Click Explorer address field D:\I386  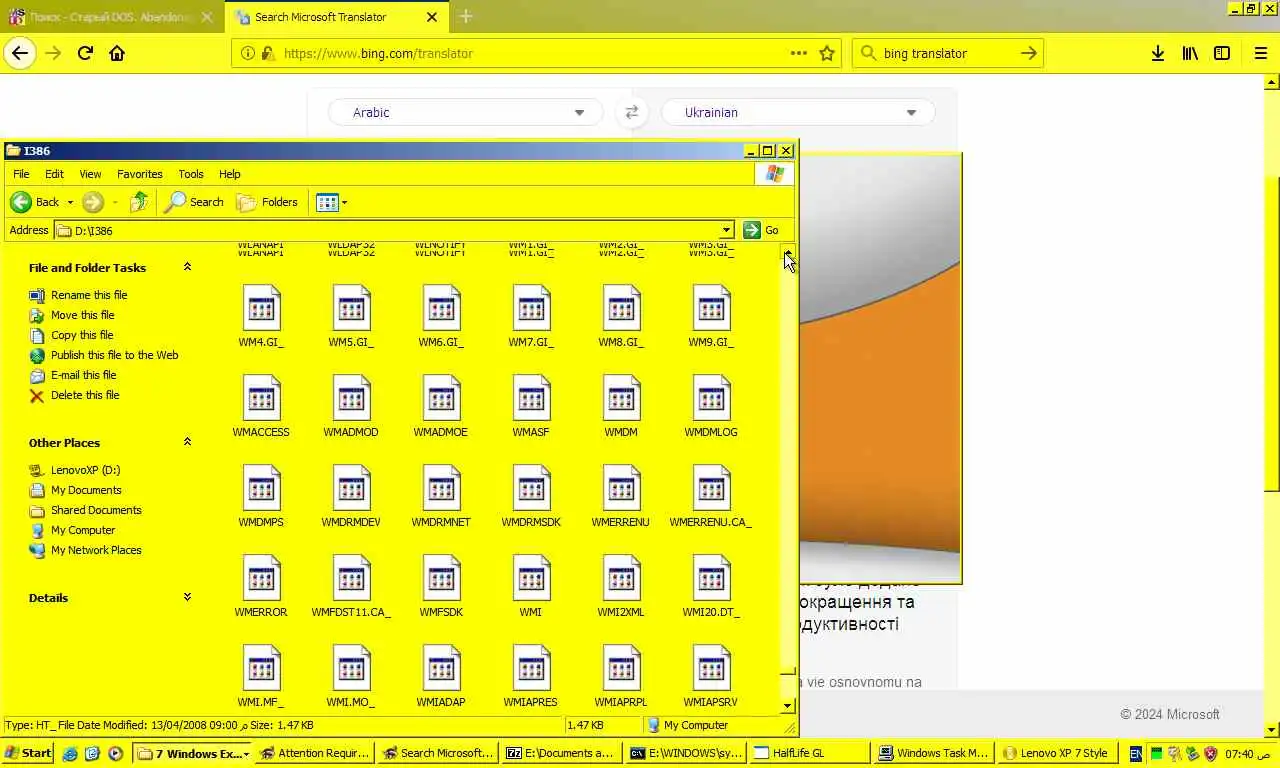tap(394, 230)
